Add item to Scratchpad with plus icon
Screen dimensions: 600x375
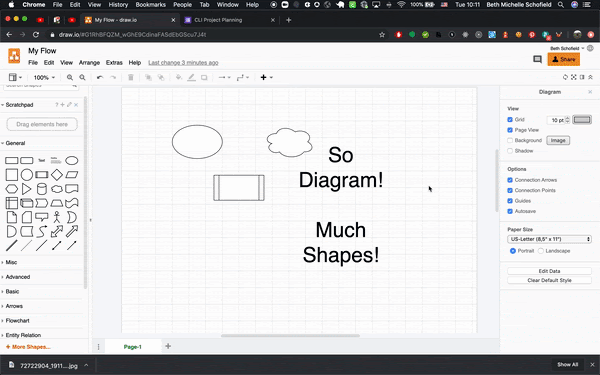click(x=62, y=104)
